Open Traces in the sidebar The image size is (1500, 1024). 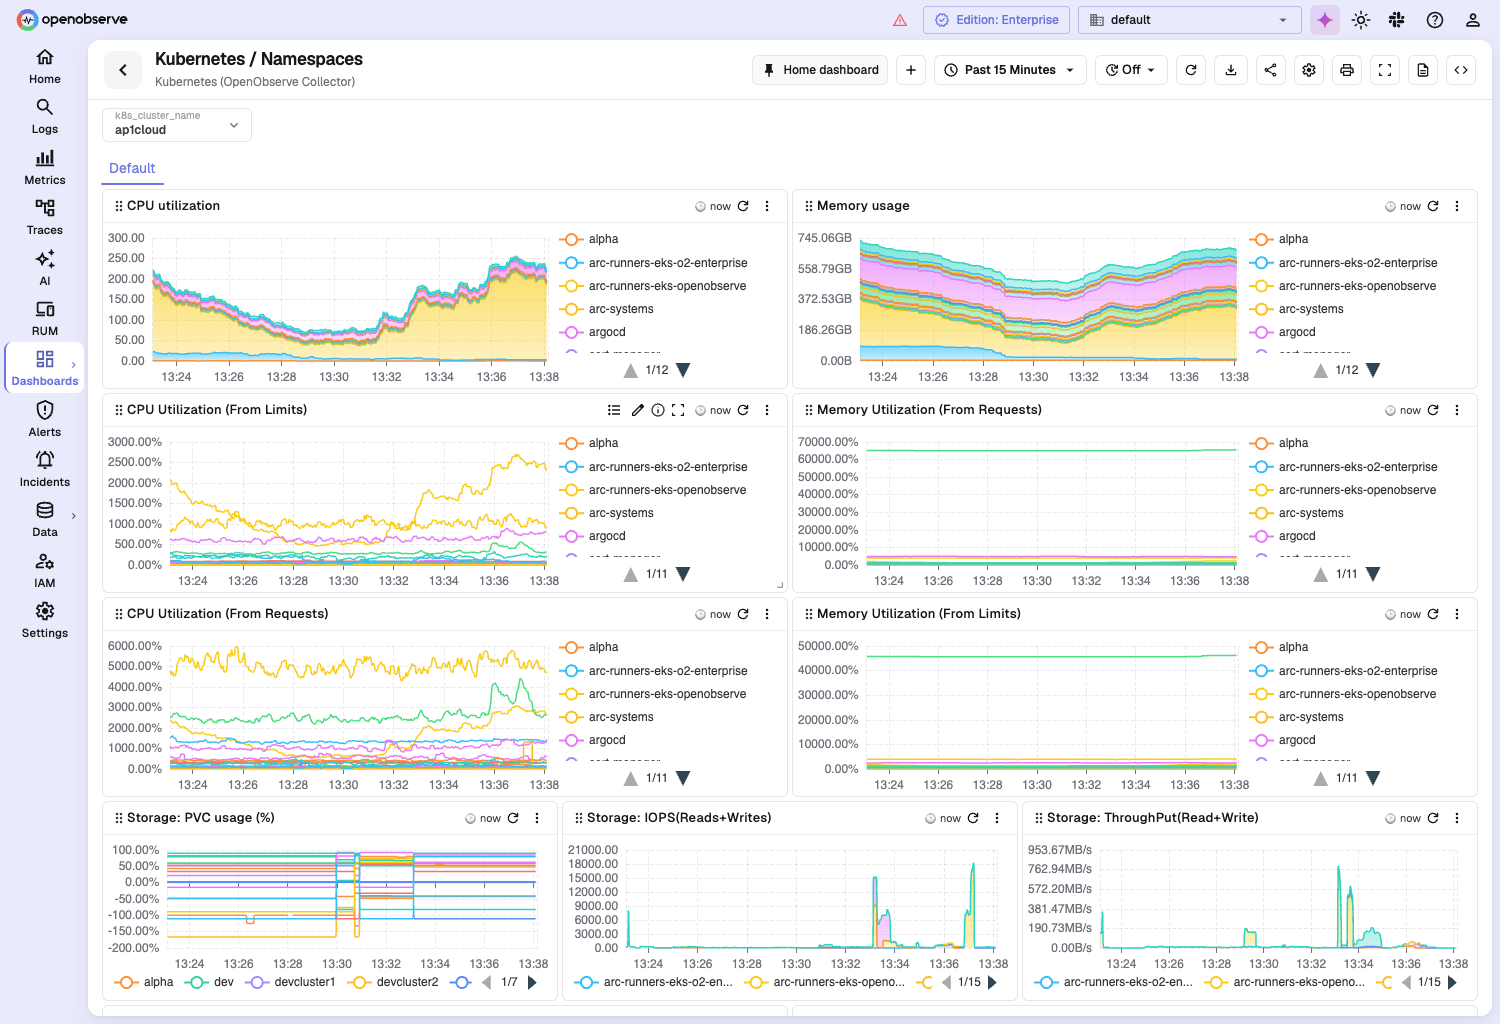[45, 218]
